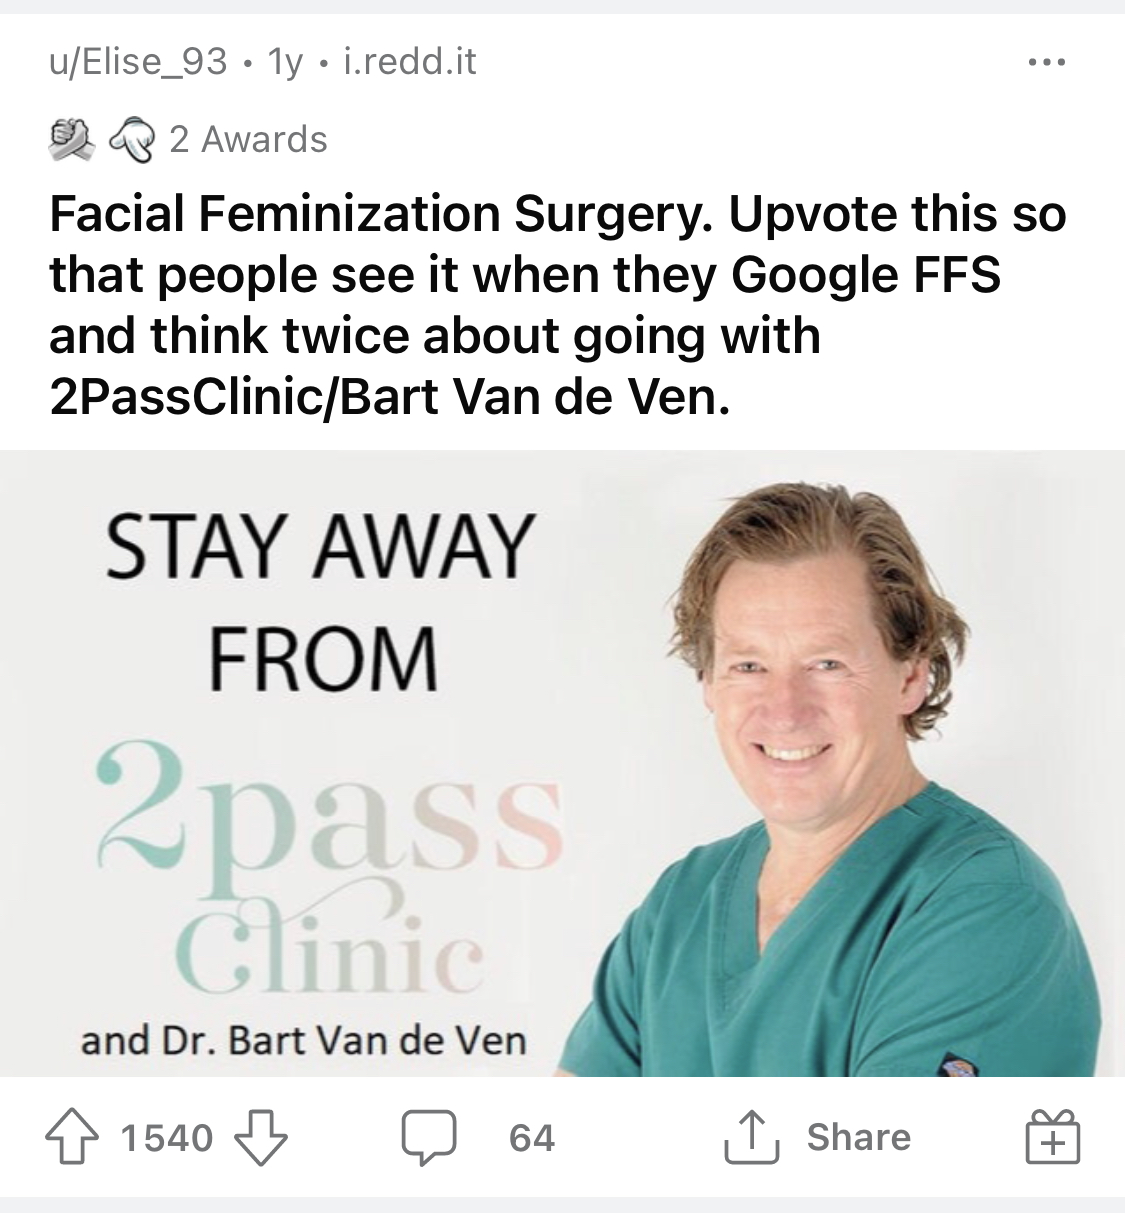Click the Share label
Image resolution: width=1125 pixels, height=1213 pixels.
tap(858, 1137)
